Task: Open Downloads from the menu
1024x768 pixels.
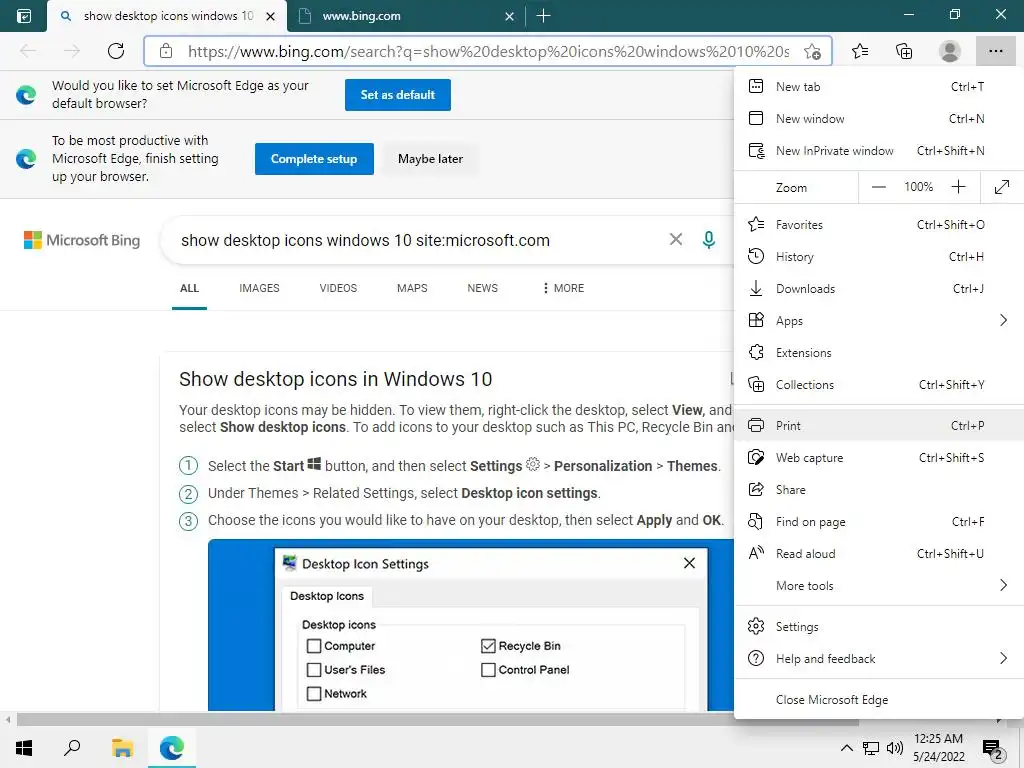Action: (879, 289)
